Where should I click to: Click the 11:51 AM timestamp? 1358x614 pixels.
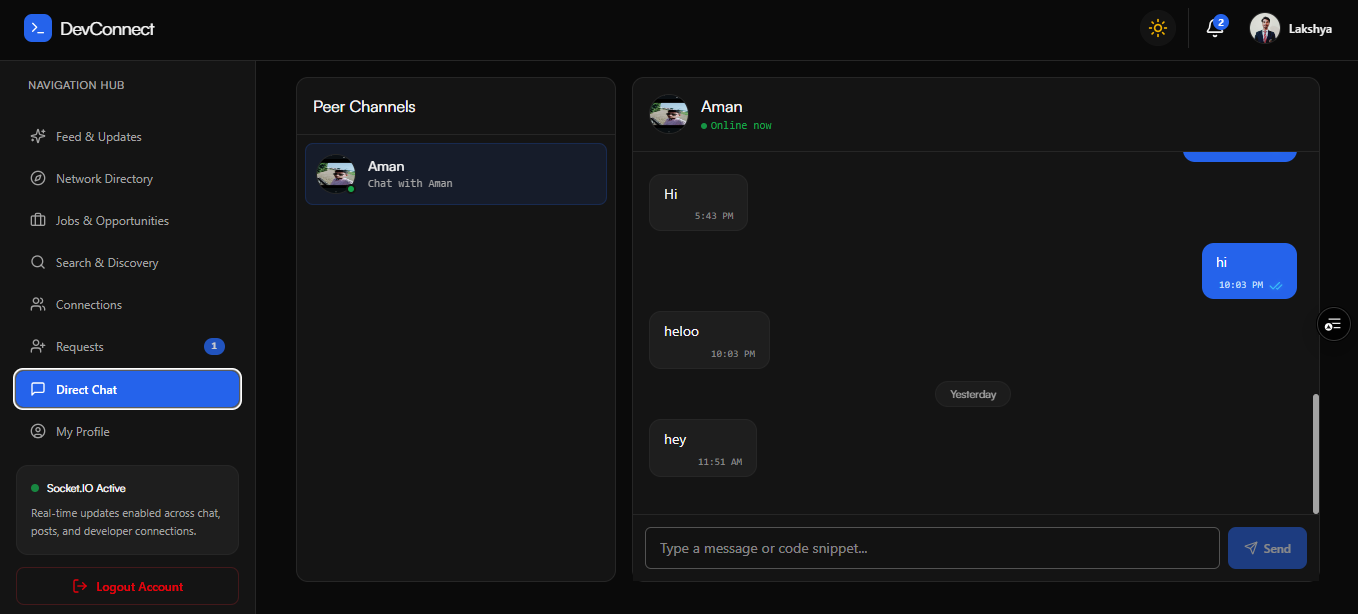click(x=720, y=462)
